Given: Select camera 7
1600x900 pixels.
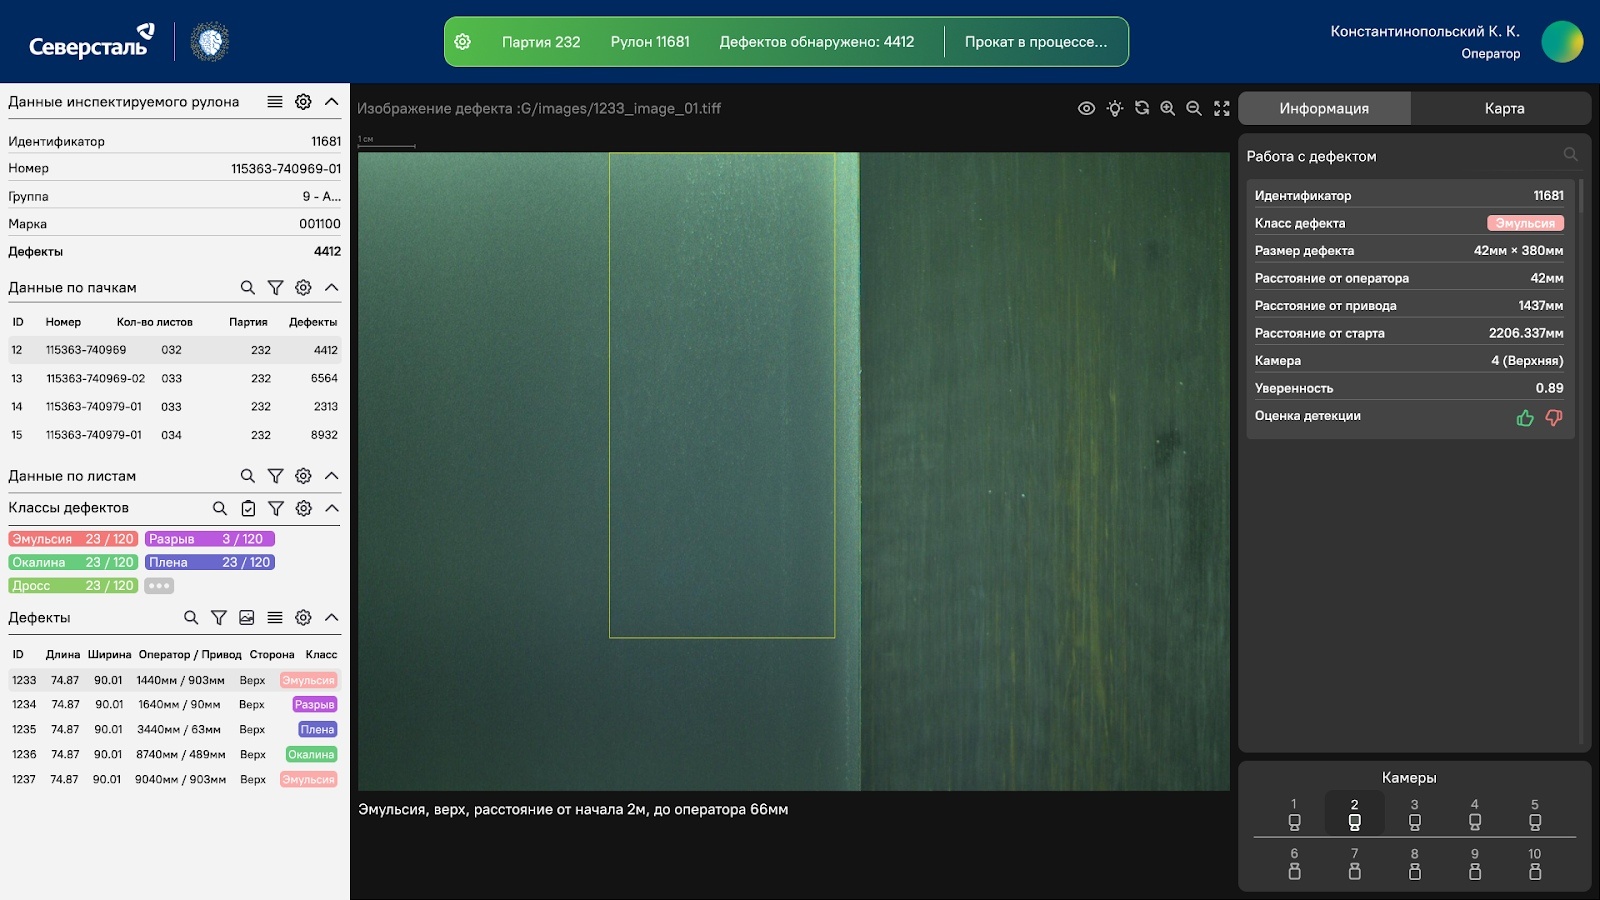Looking at the screenshot, I should click(x=1355, y=864).
